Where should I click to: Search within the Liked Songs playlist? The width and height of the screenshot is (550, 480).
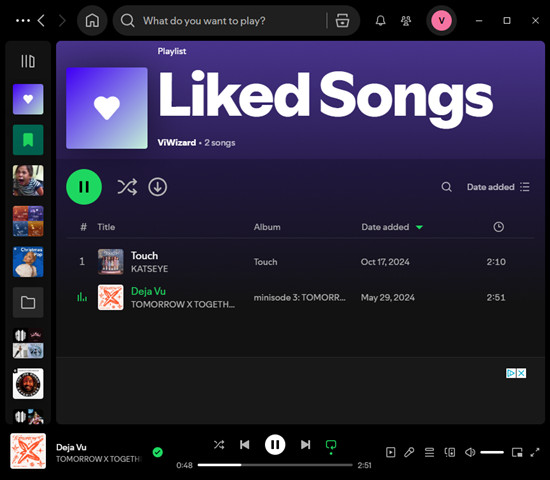coord(446,187)
